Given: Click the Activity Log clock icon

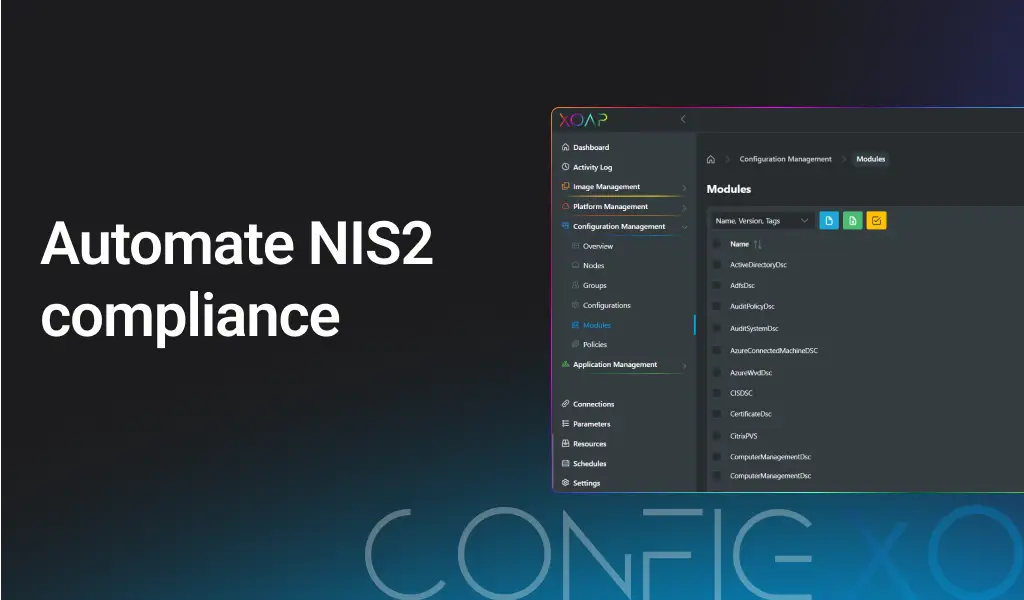Looking at the screenshot, I should [567, 167].
